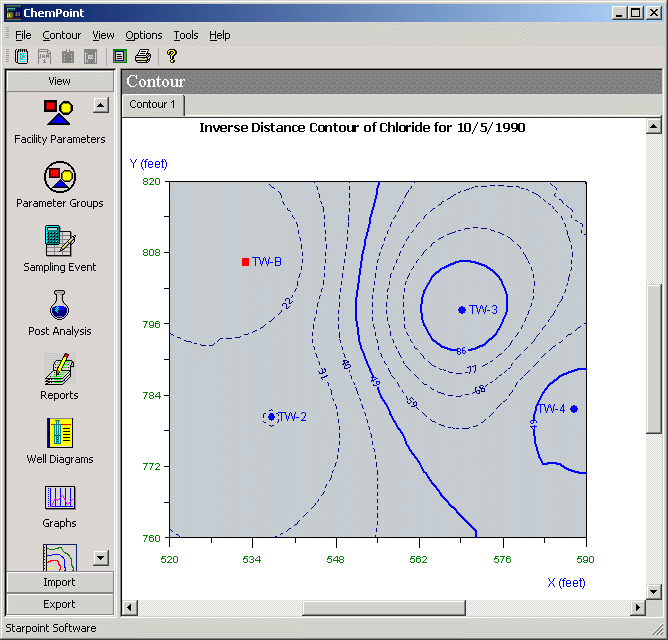Click the printer icon in toolbar
668x640 pixels.
tap(142, 56)
